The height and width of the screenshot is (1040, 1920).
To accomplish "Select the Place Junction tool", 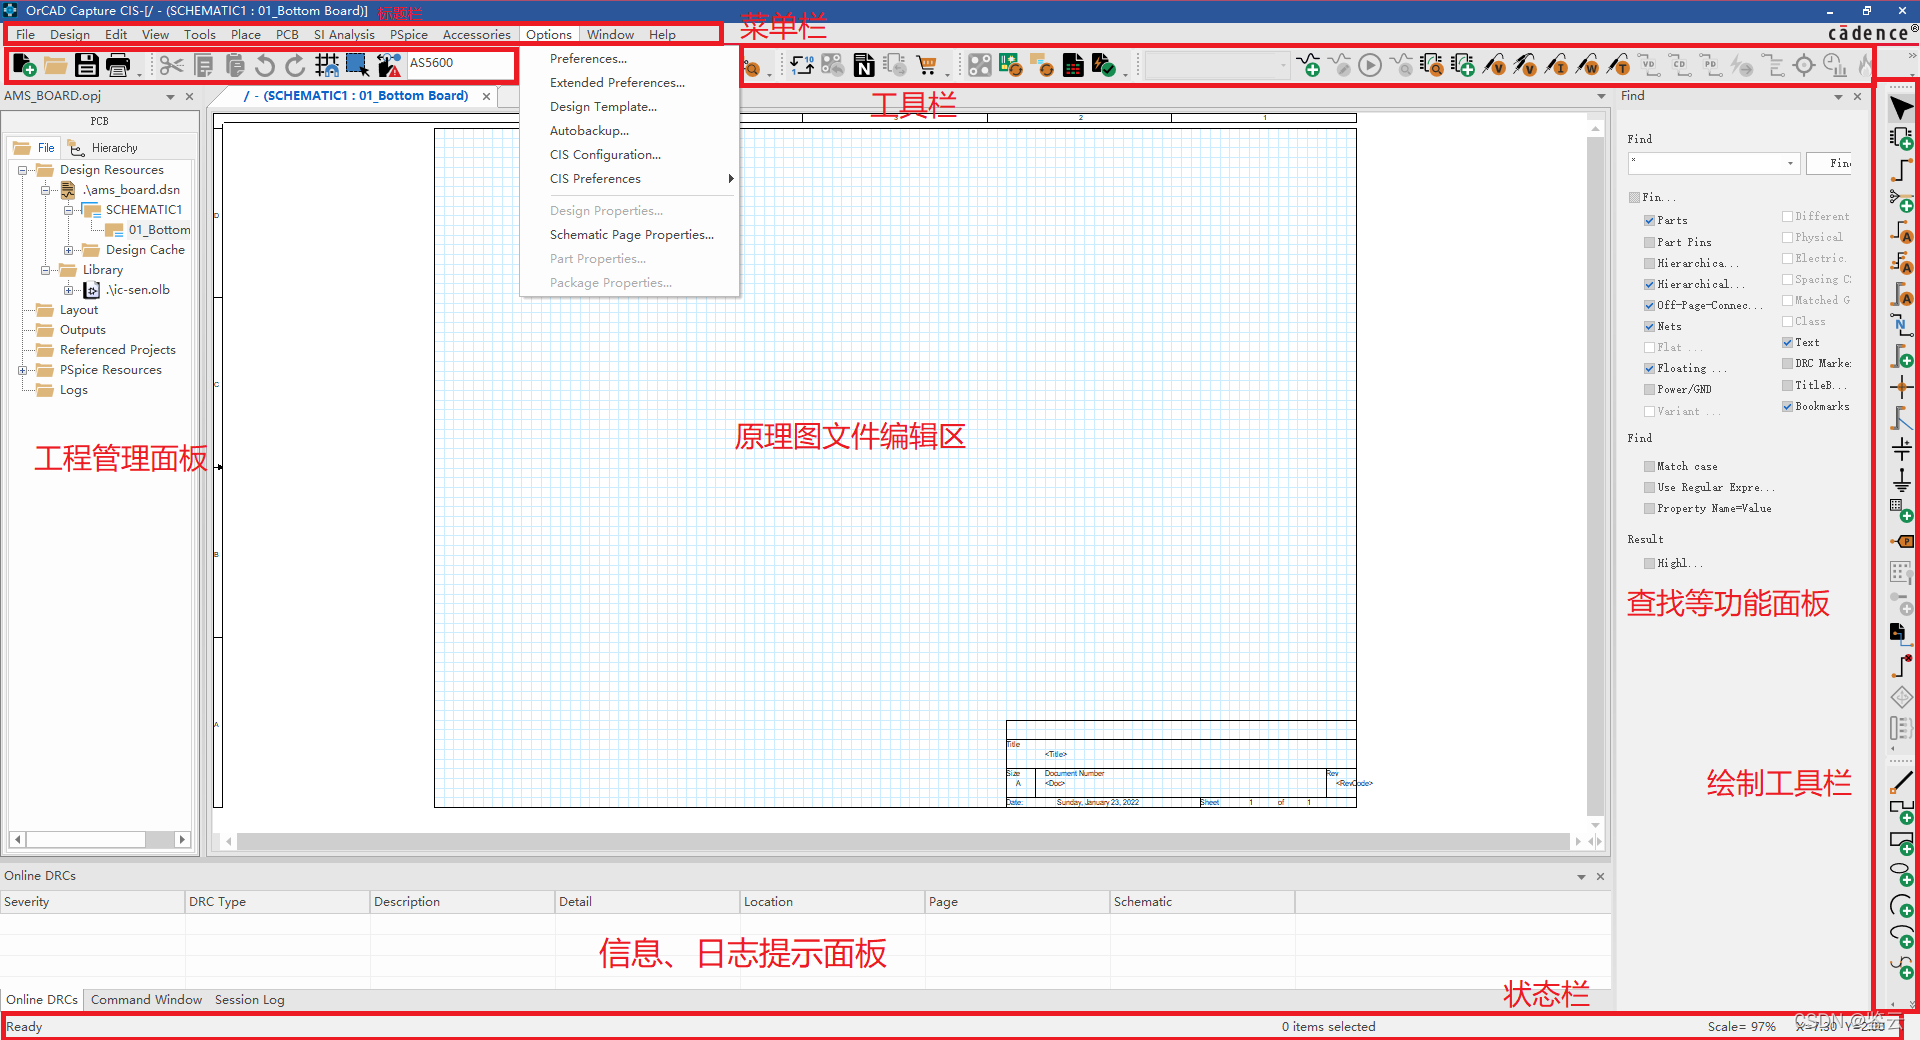I will coord(1901,387).
